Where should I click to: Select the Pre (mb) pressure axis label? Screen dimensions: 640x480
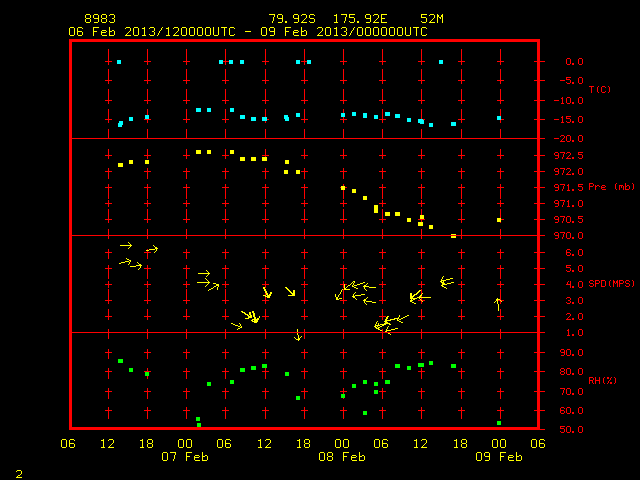611,187
